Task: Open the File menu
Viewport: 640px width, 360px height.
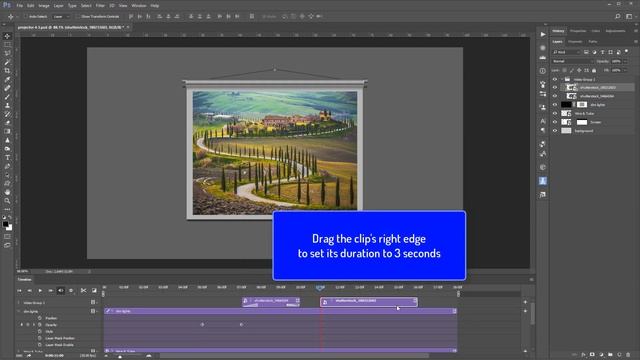Action: click(x=19, y=6)
